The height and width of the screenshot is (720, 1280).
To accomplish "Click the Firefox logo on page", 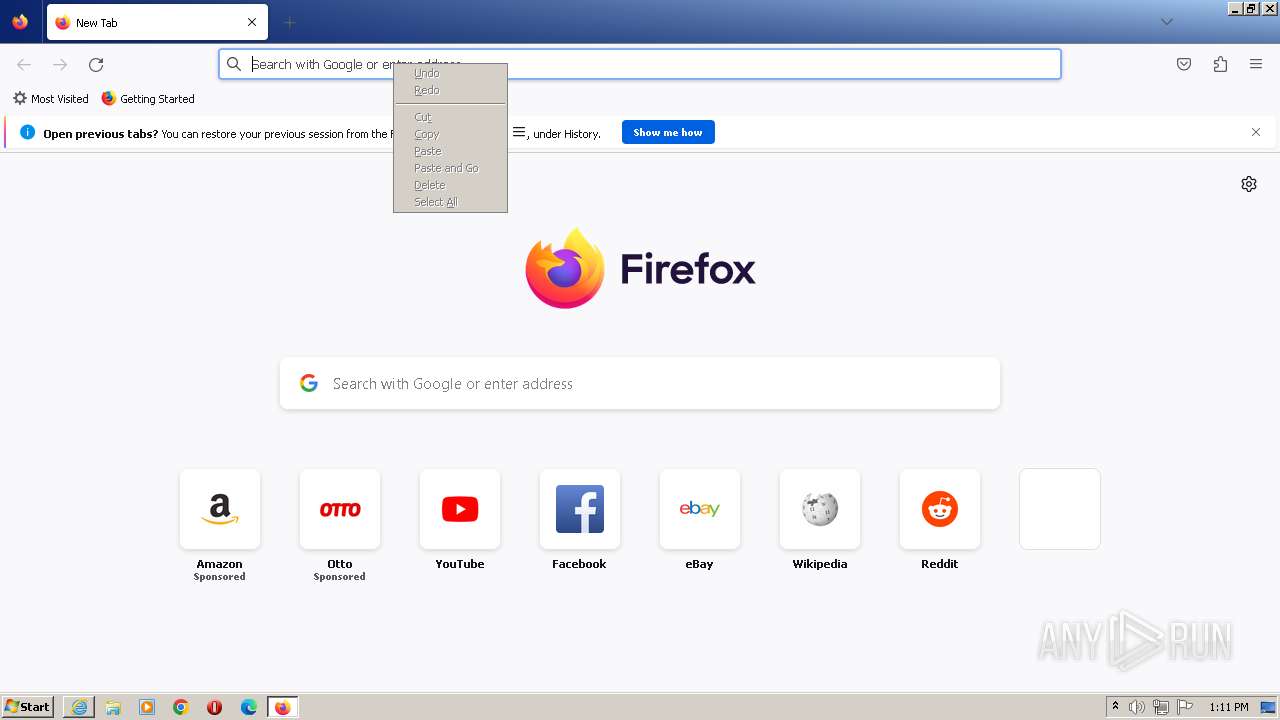I will click(x=640, y=268).
